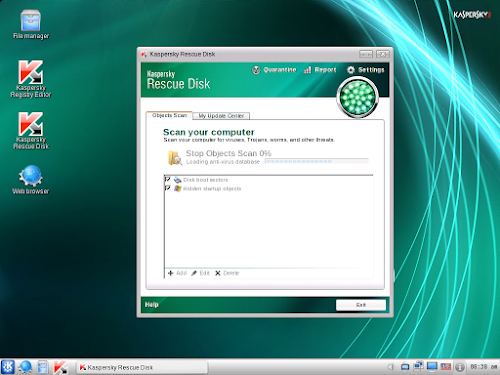Image resolution: width=500 pixels, height=375 pixels.
Task: Open the KDE start menu in taskbar
Action: pos(8,367)
